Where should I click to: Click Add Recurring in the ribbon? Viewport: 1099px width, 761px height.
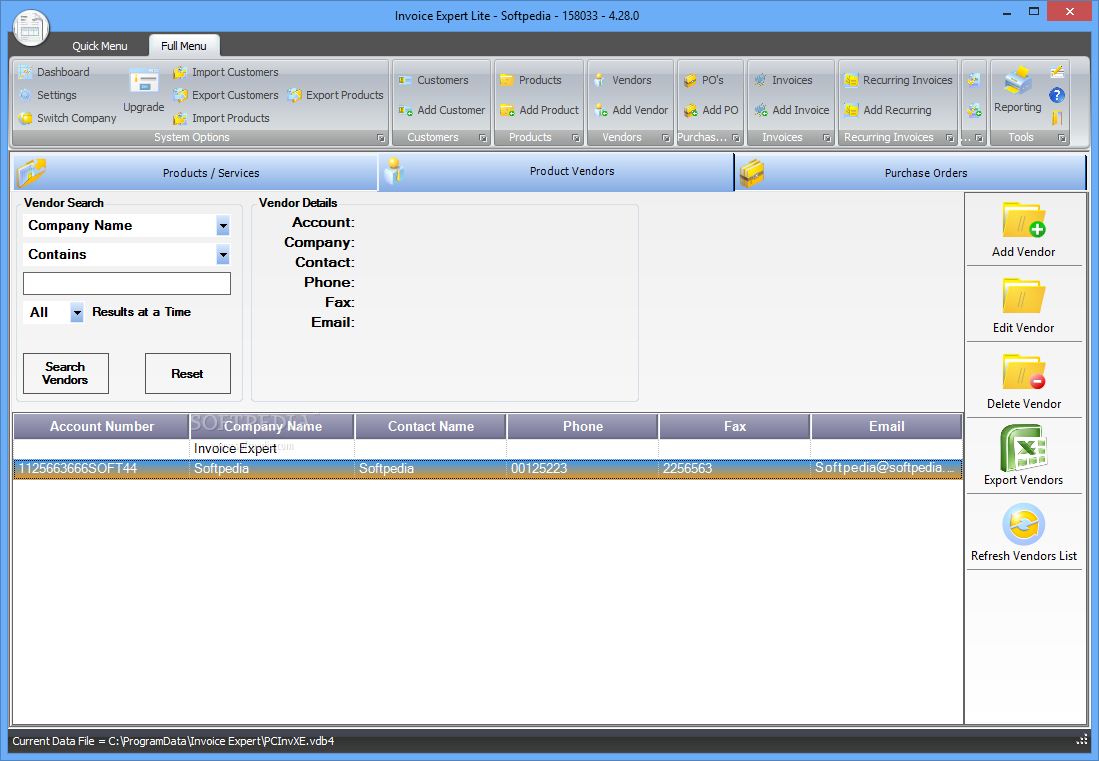tap(888, 111)
